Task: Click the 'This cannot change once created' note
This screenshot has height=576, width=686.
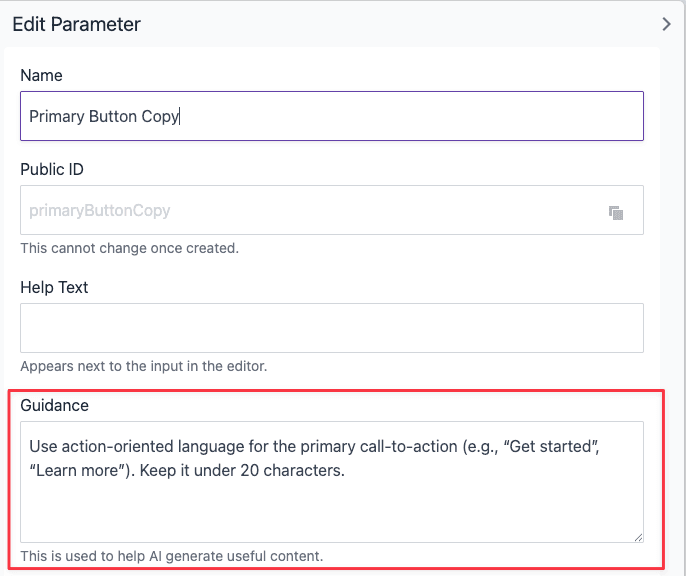Action: click(129, 248)
